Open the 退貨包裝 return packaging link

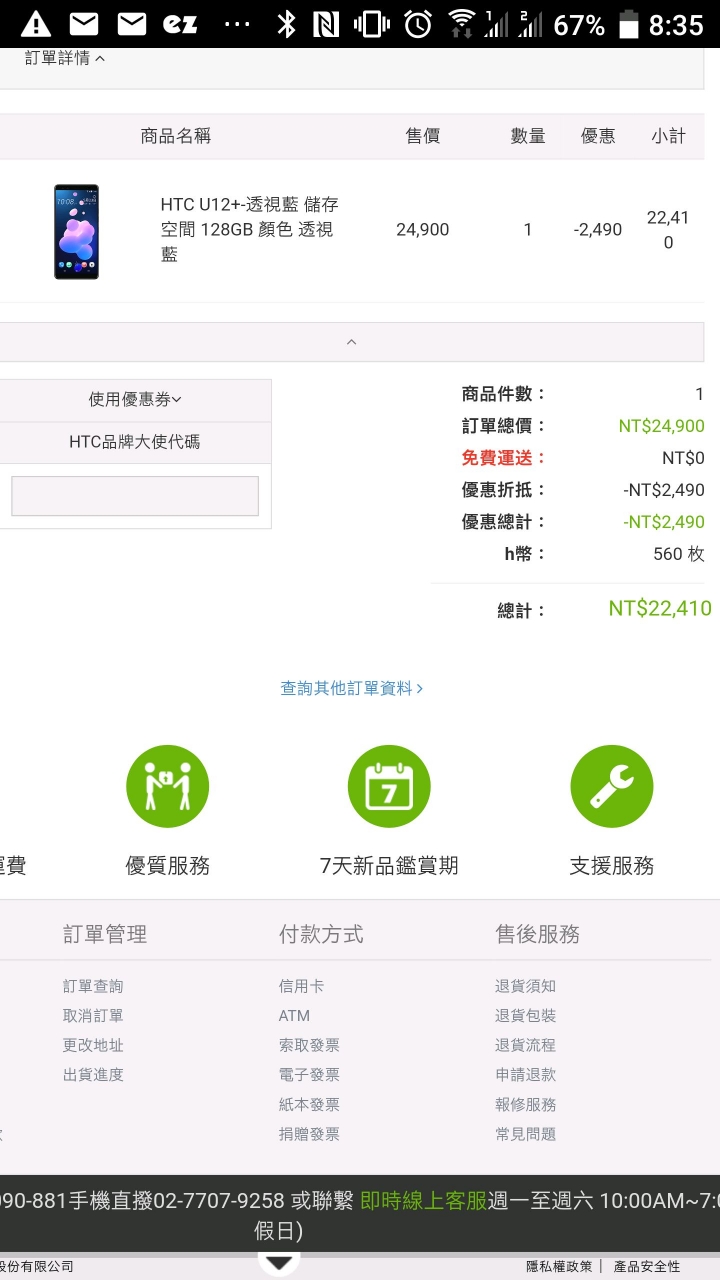525,1016
